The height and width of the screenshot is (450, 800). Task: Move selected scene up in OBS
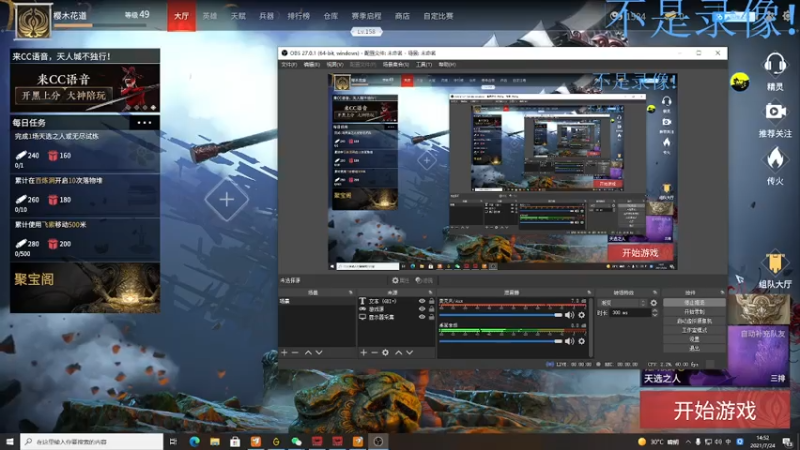(308, 353)
